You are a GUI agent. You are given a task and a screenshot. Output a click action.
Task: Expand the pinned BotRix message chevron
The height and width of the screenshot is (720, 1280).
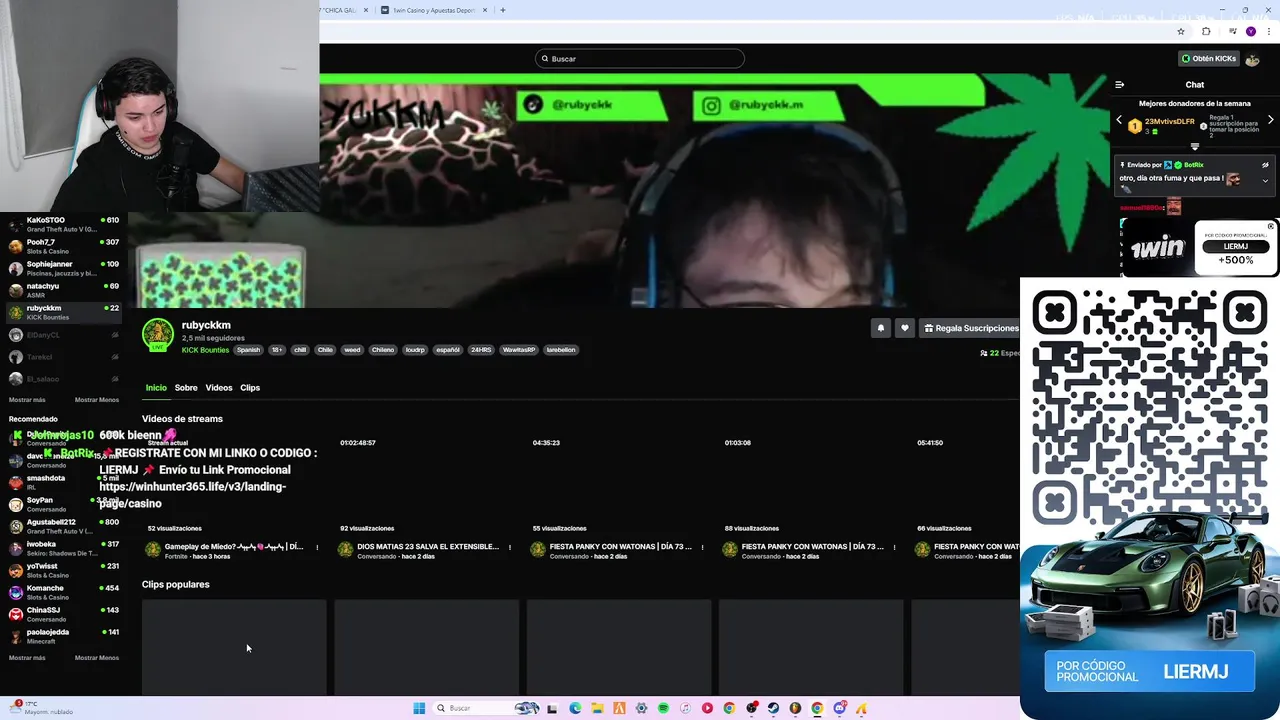point(1265,181)
